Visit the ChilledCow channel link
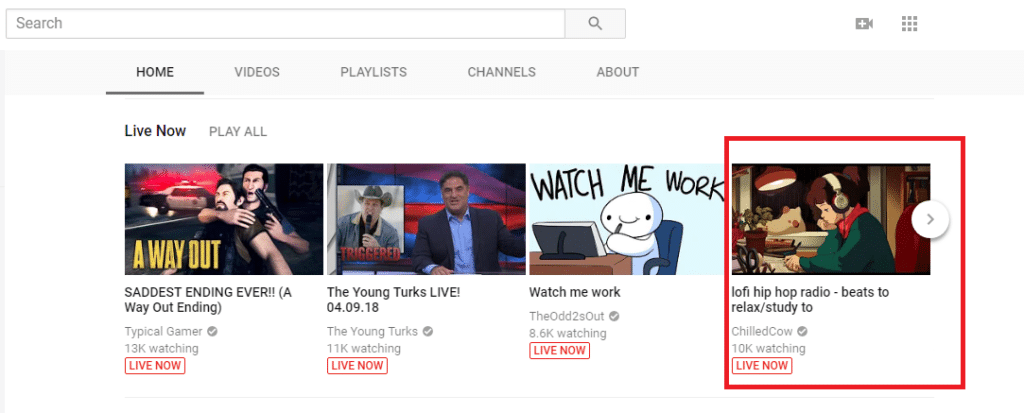 [762, 331]
